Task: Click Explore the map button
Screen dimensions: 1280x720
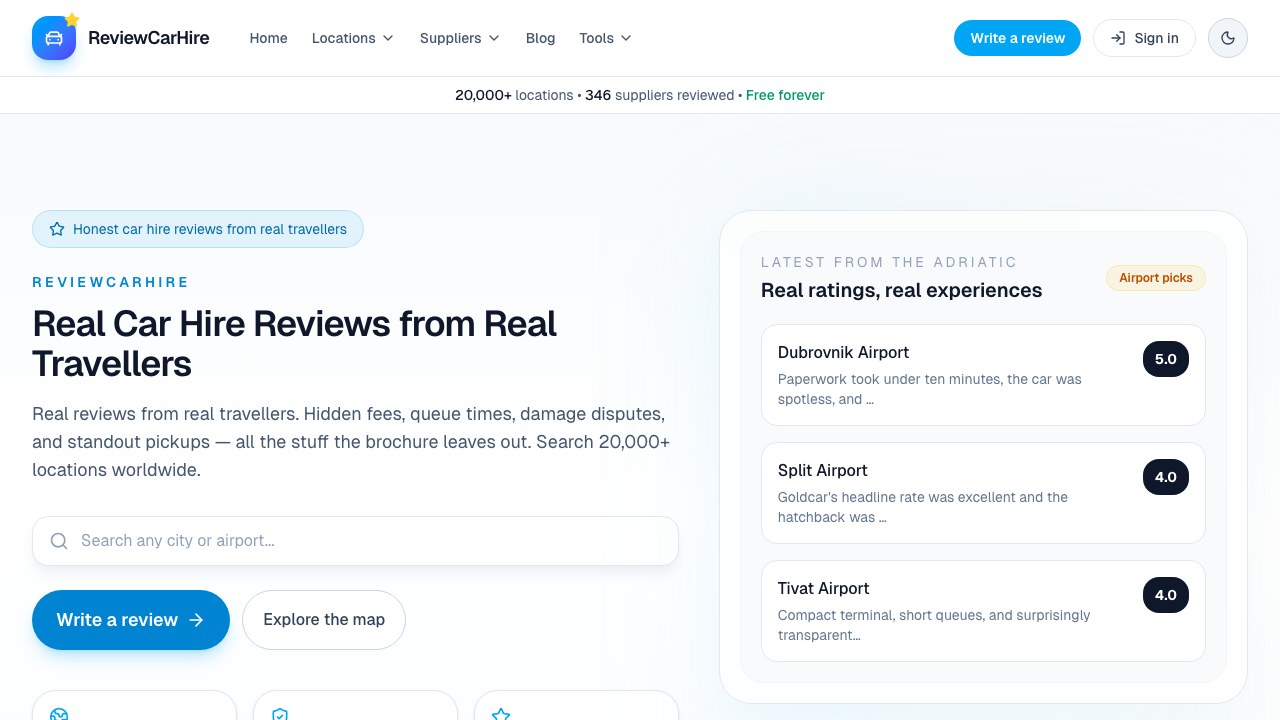Action: tap(323, 620)
